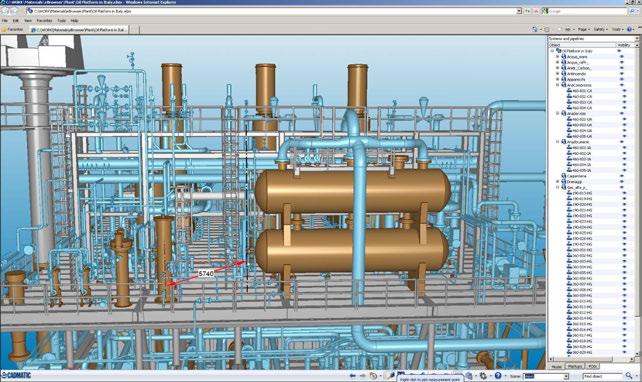Click the undo view icon in bottom toolbar
Image resolution: width=642 pixels, height=382 pixels.
(x=373, y=375)
